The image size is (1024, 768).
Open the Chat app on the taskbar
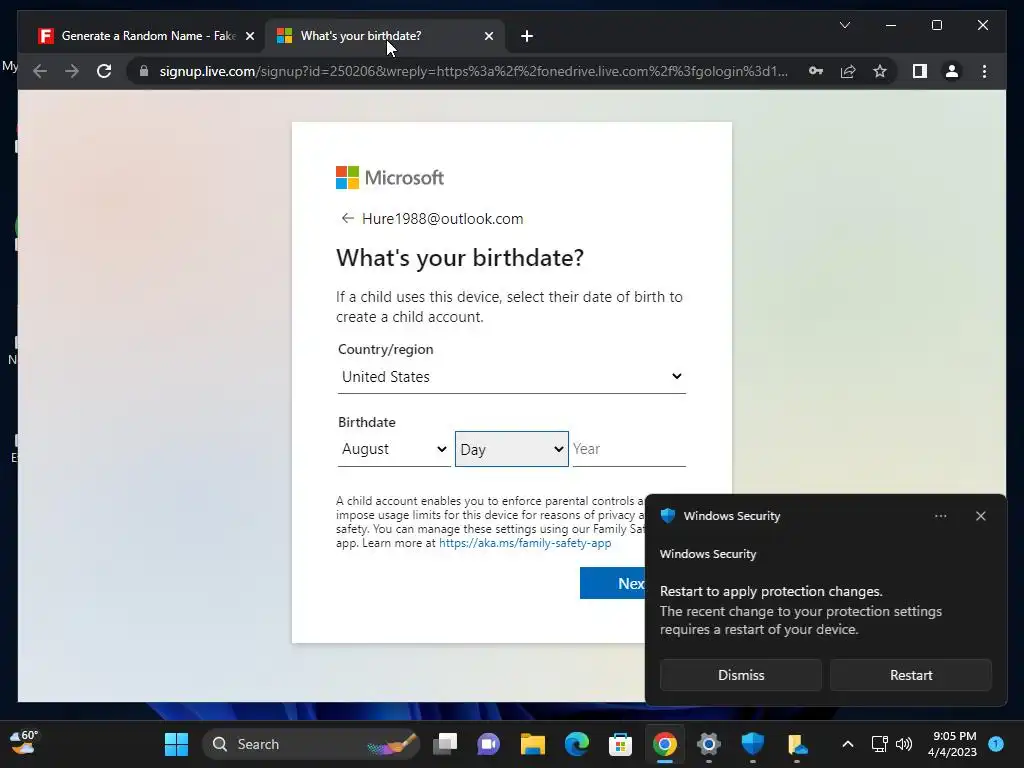488,744
